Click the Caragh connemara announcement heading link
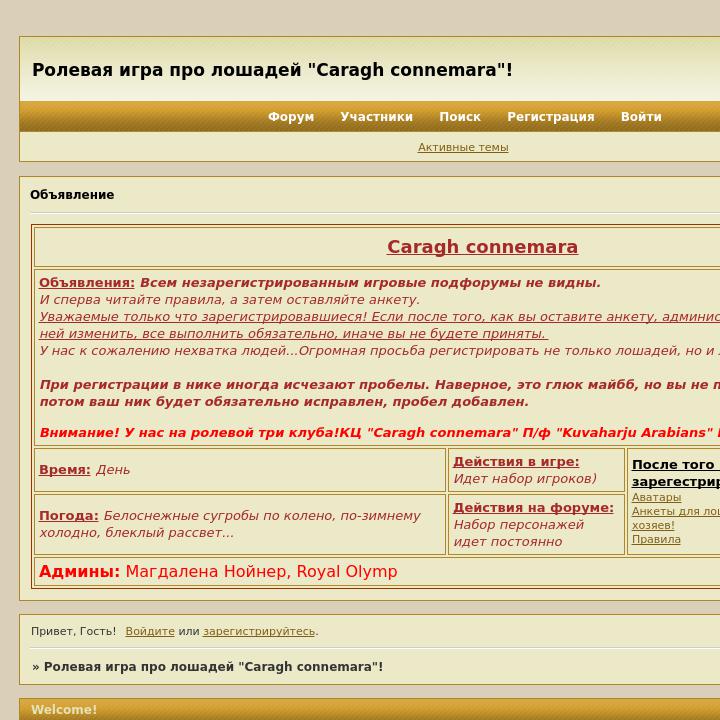 482,247
